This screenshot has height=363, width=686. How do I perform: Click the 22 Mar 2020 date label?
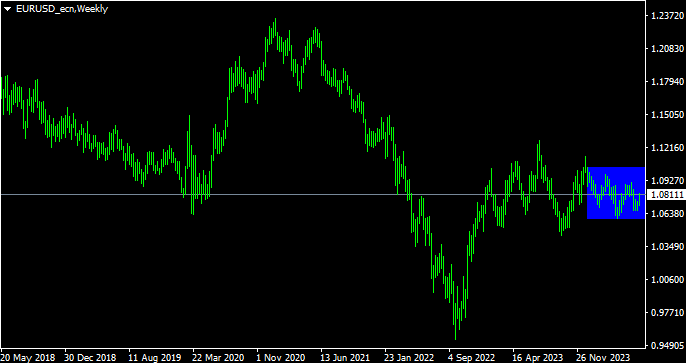219,357
